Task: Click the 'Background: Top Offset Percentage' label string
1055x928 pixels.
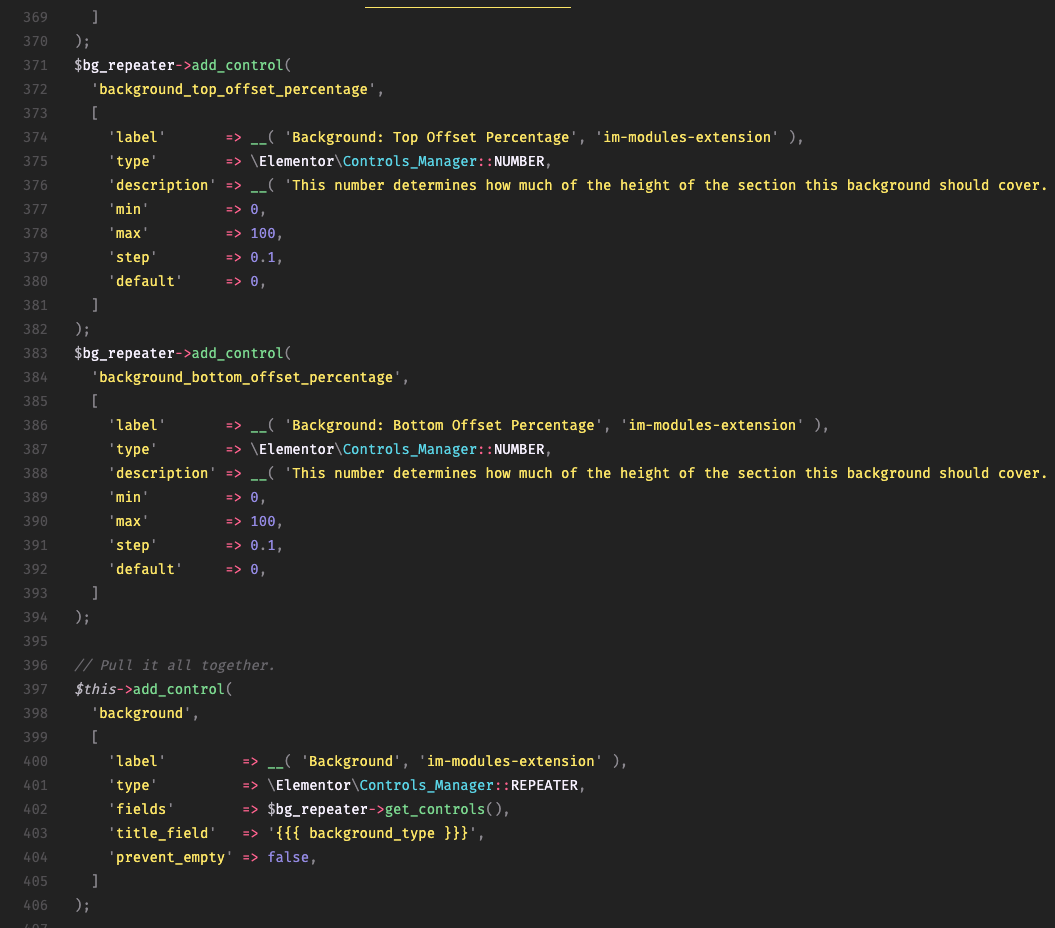Action: tap(431, 137)
